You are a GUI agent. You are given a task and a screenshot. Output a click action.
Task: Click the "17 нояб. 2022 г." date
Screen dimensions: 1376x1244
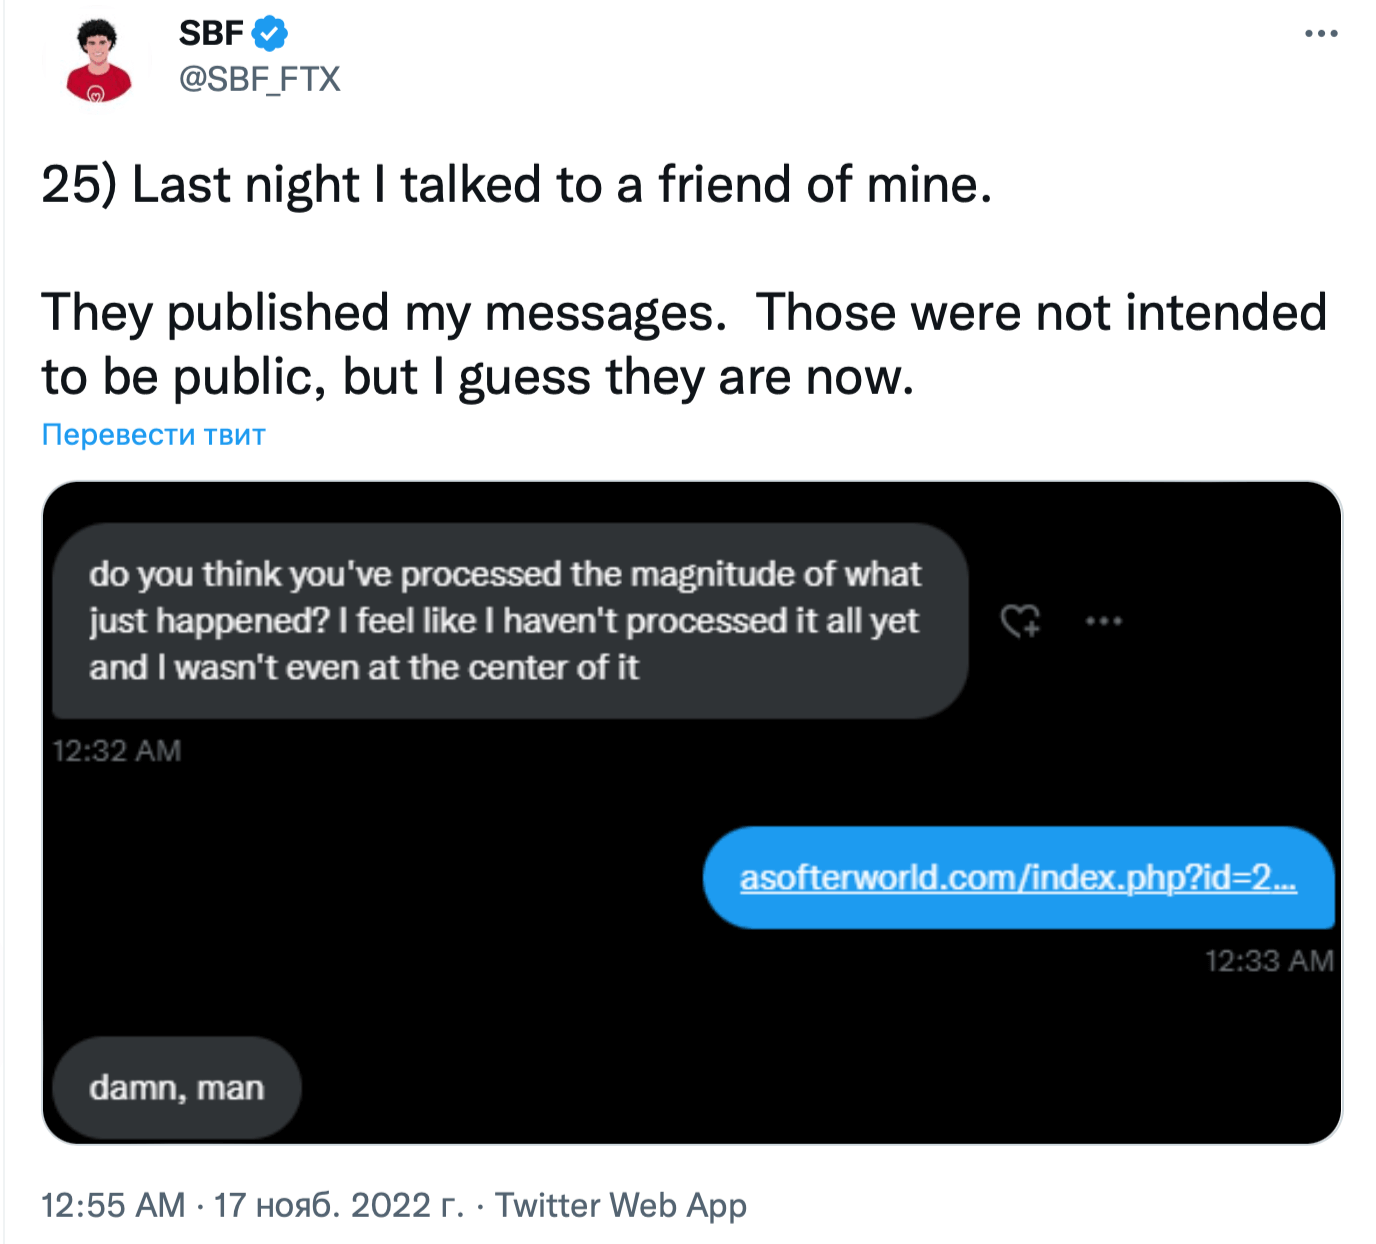339,1205
